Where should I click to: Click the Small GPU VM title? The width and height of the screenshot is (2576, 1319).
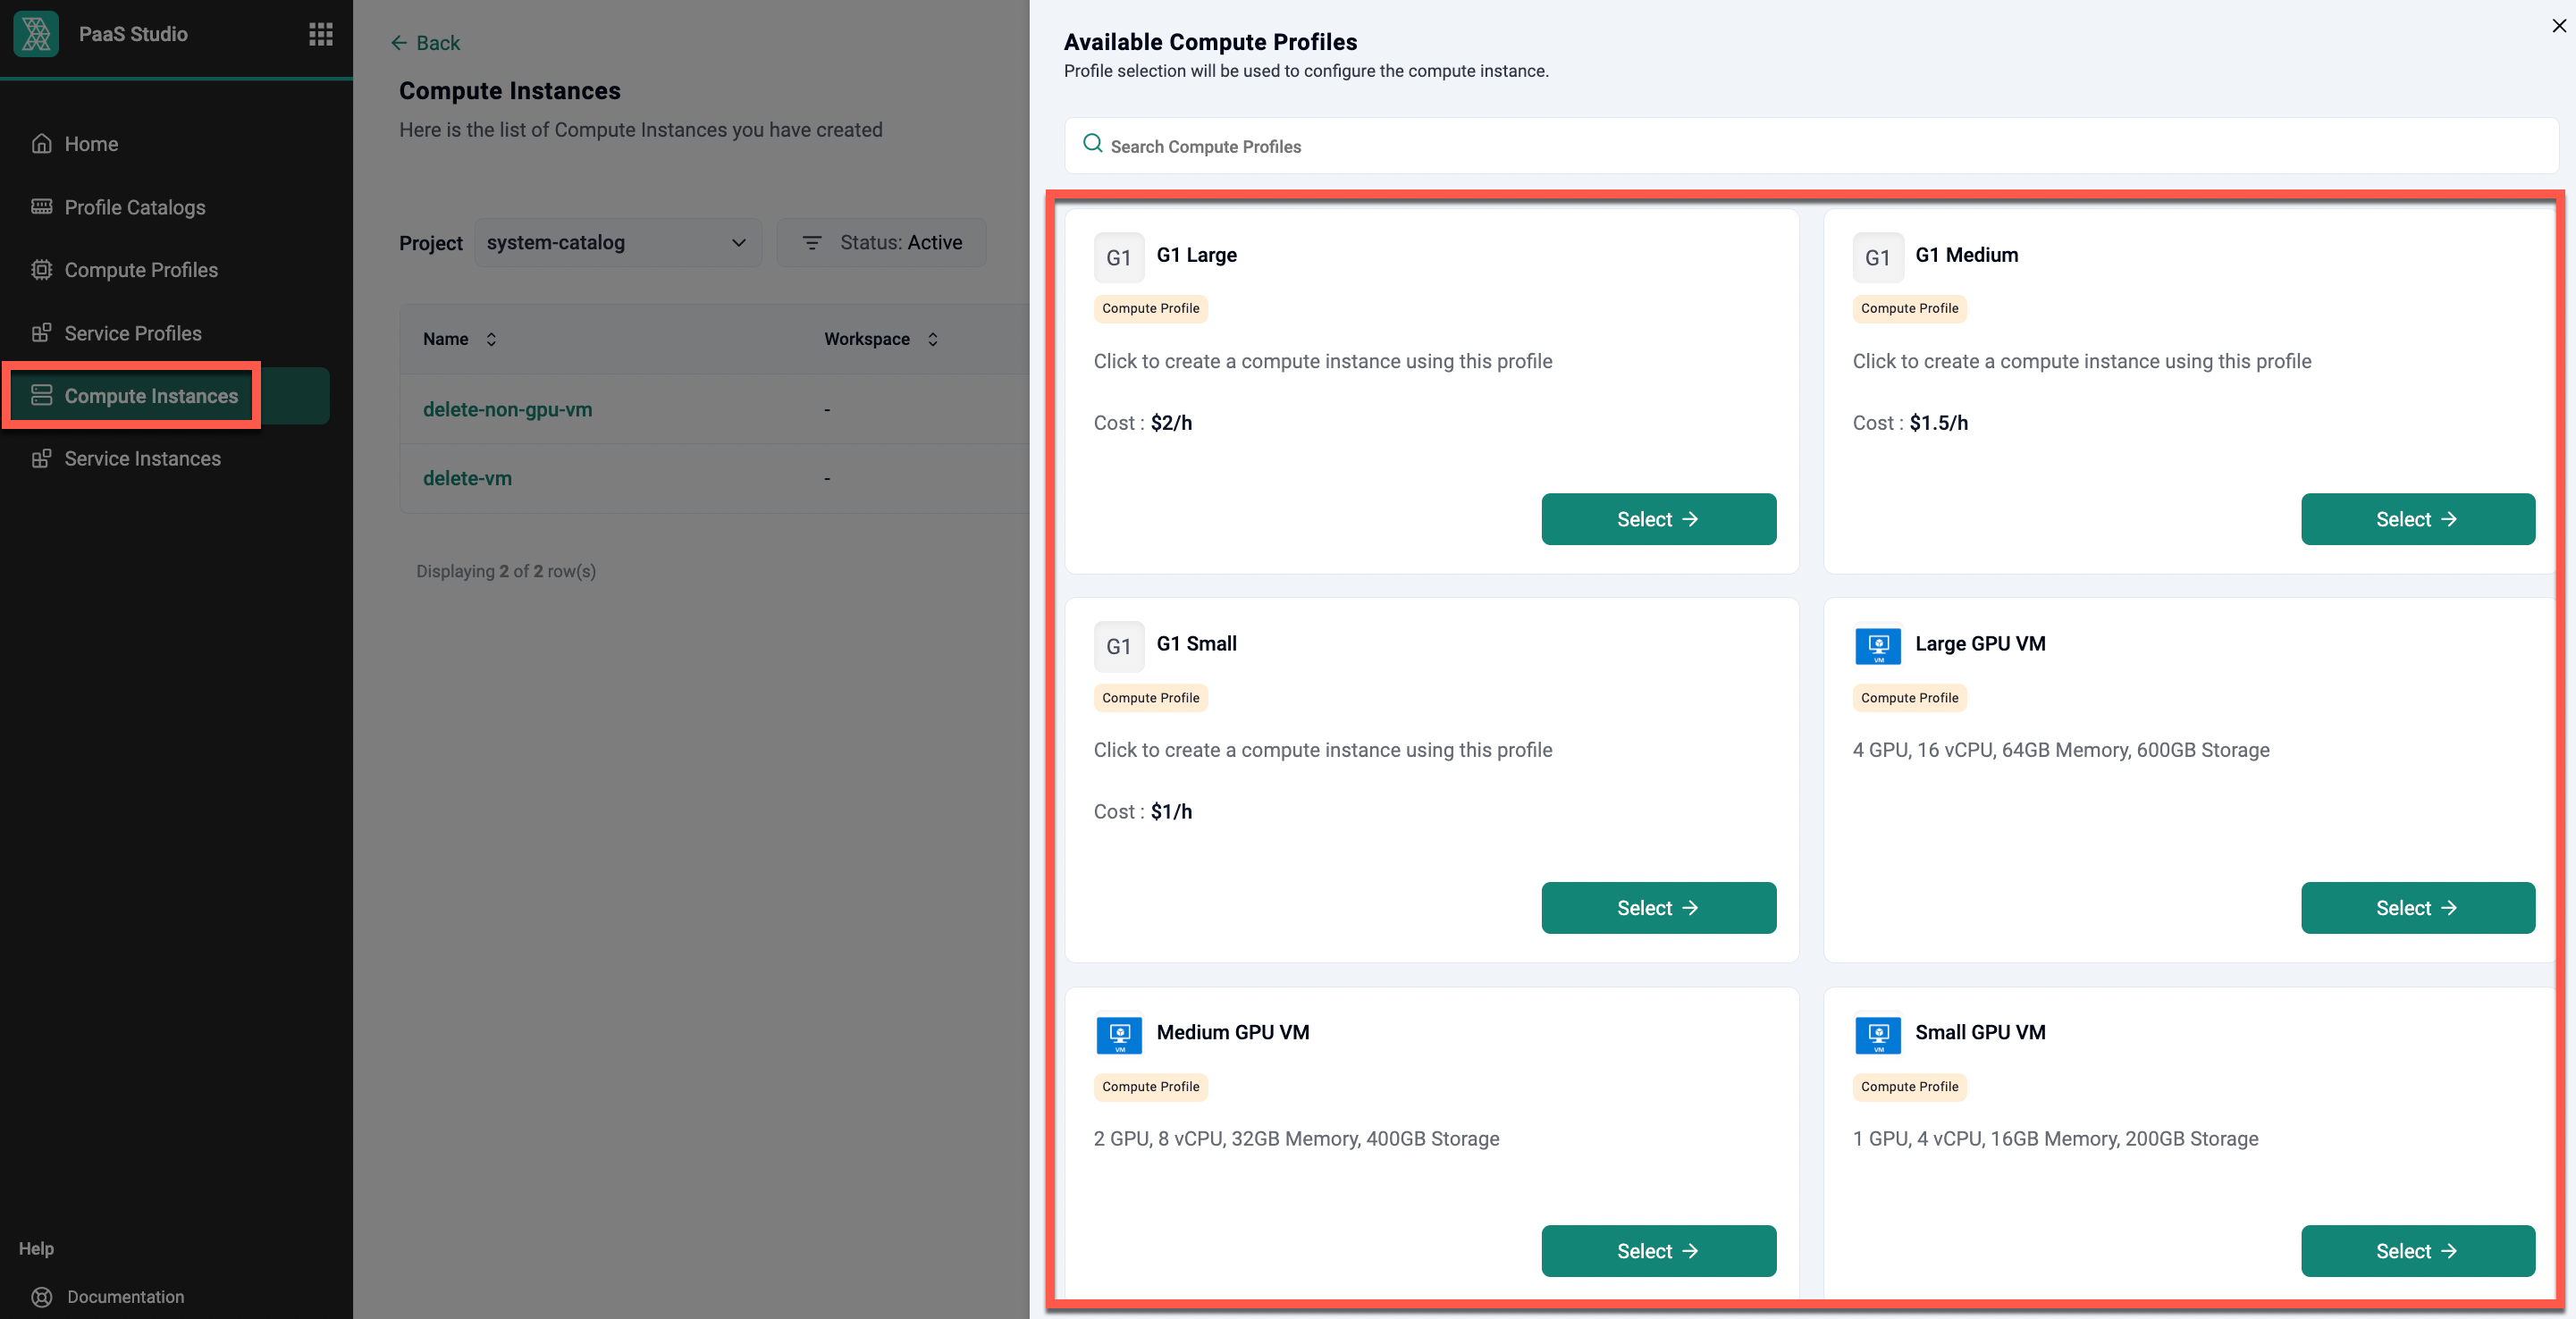[x=1980, y=1033]
